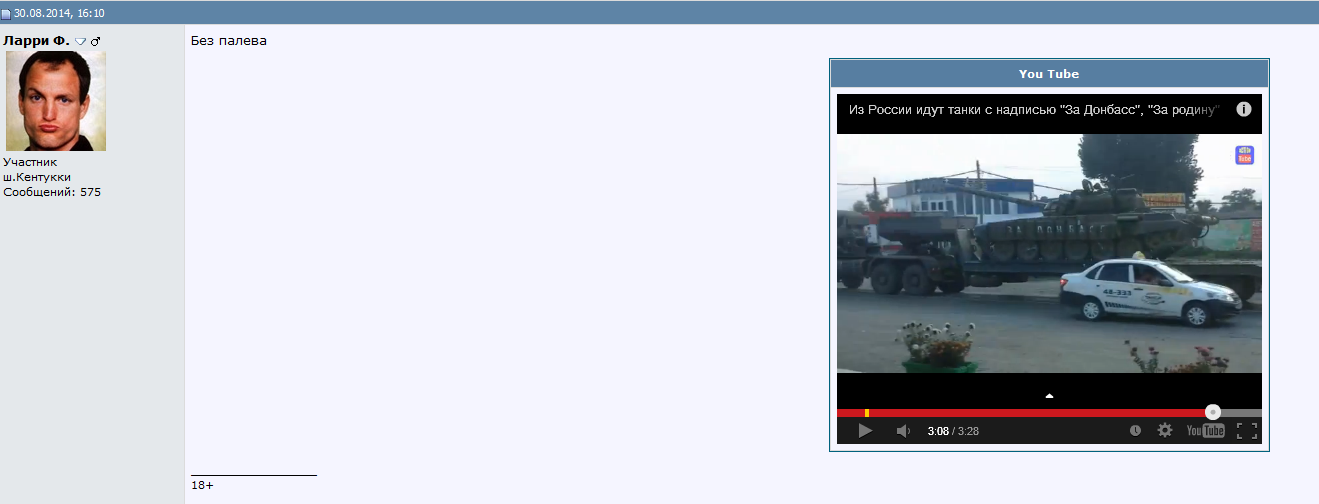
Task: Open the video on YouTube via the logo
Action: pos(1205,430)
